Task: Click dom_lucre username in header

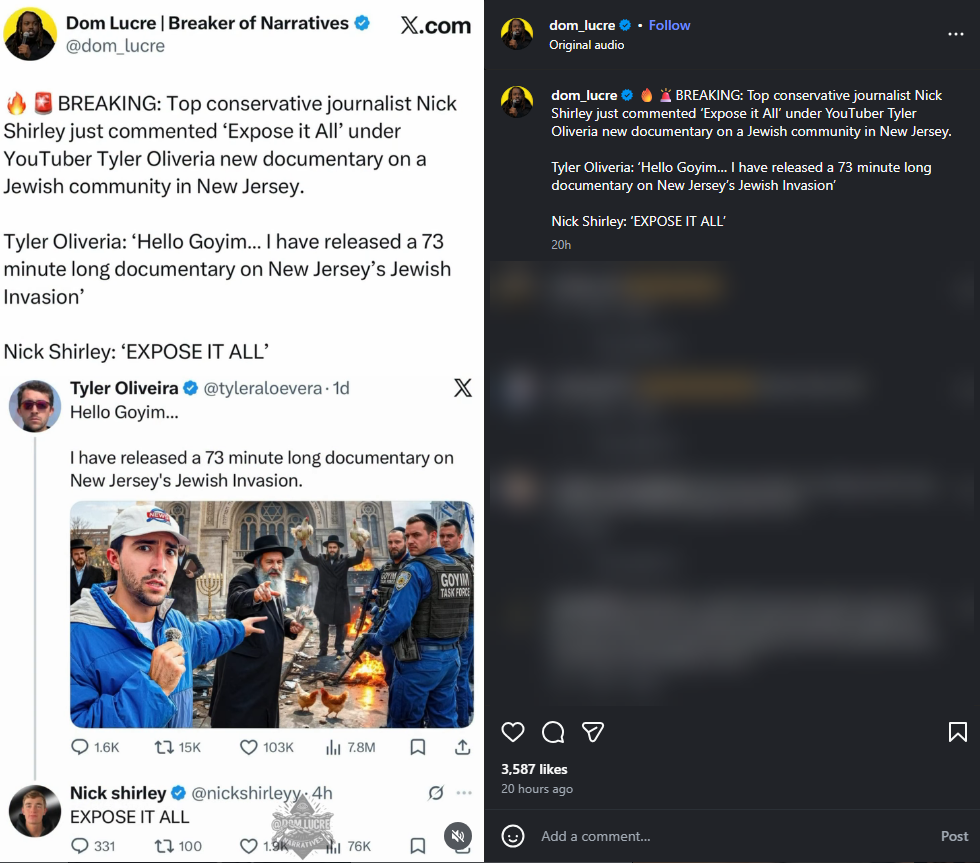Action: click(582, 25)
